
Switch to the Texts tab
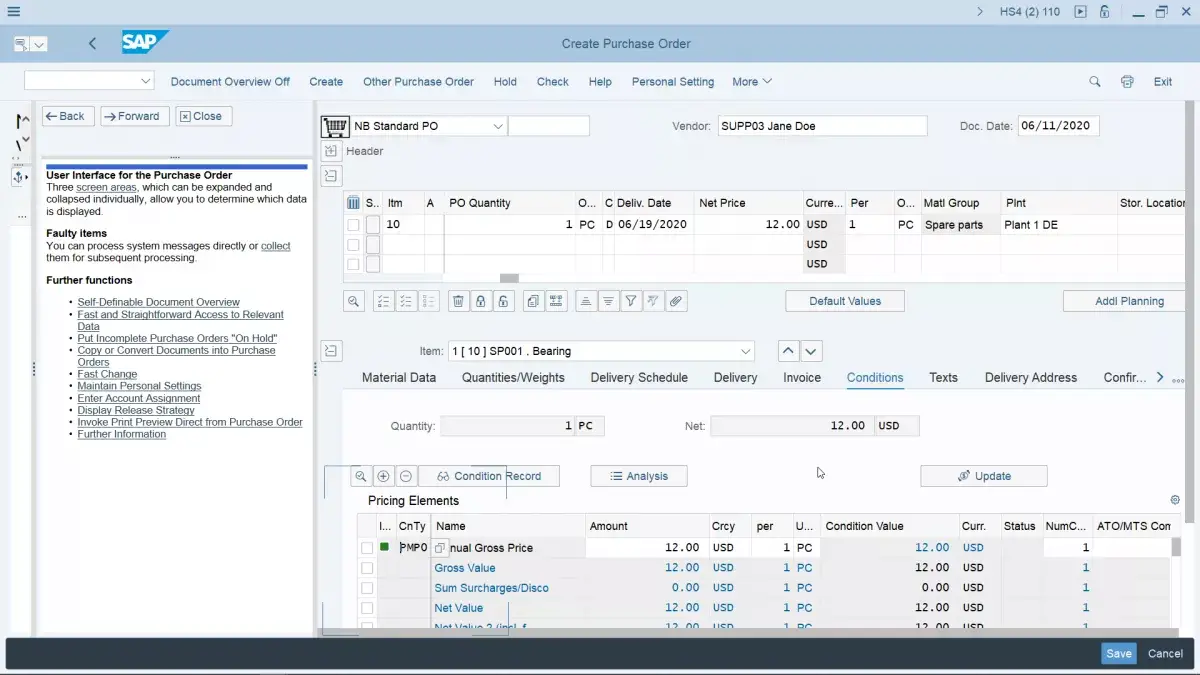pos(943,378)
